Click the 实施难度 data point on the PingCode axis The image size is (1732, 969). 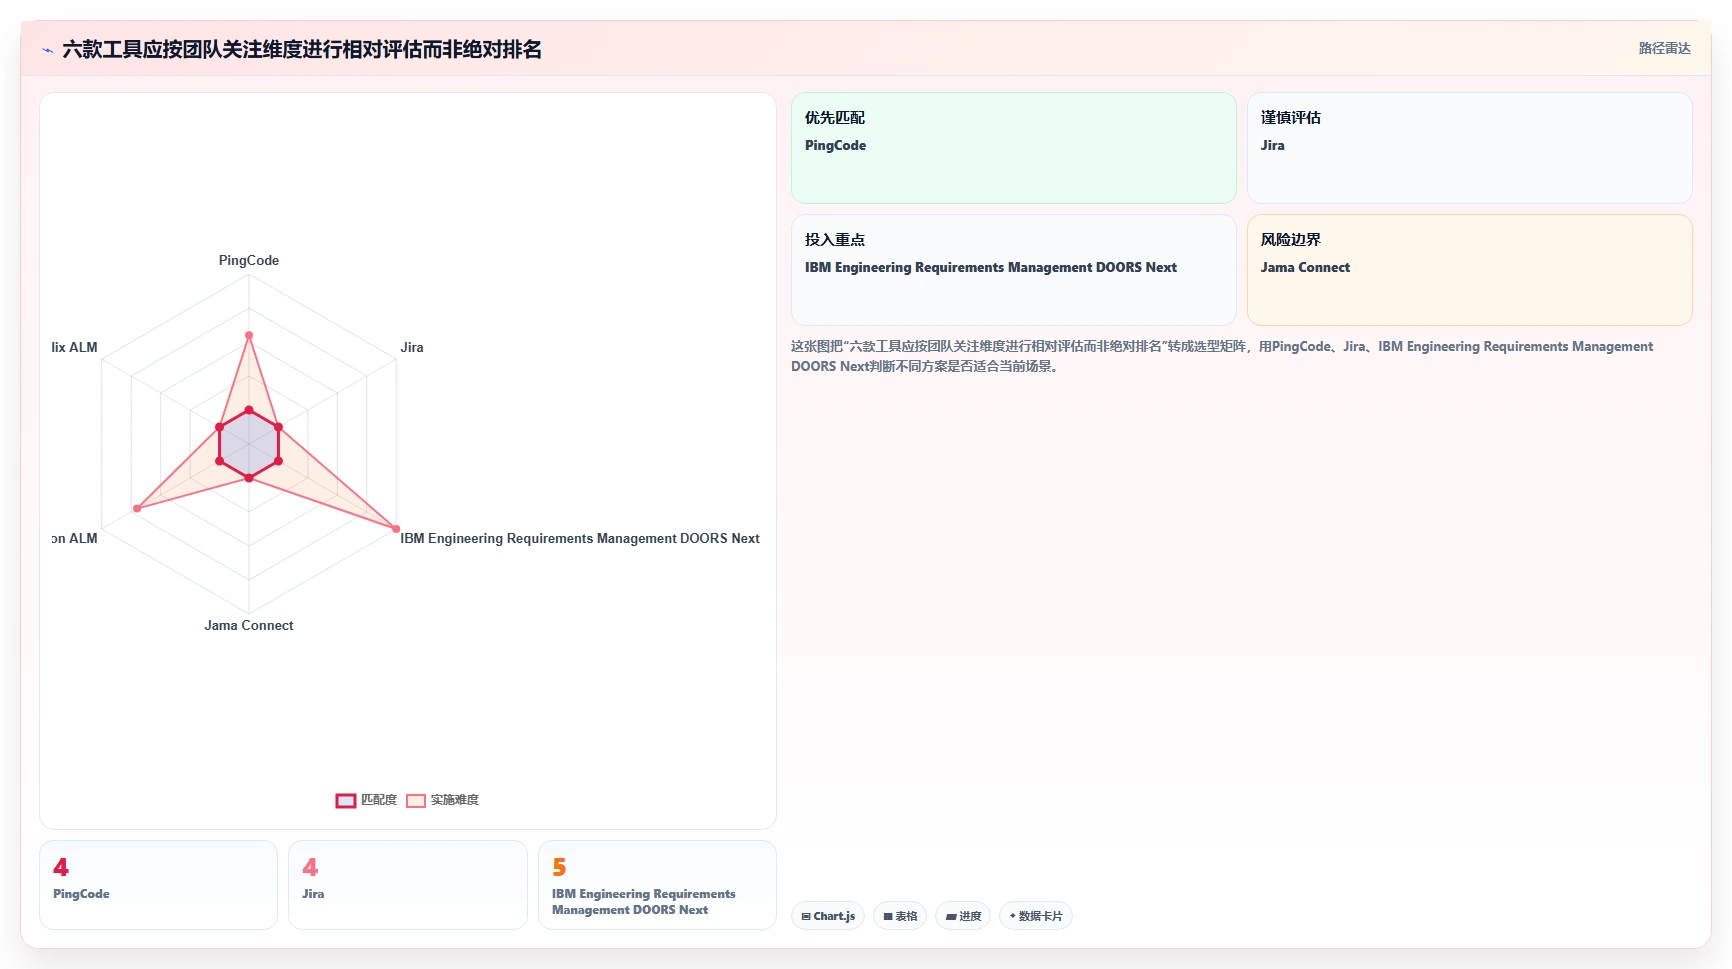coord(249,335)
